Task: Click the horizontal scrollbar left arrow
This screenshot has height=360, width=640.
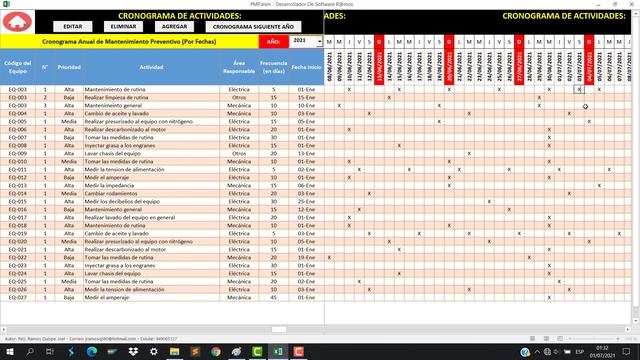Action: 4,329
